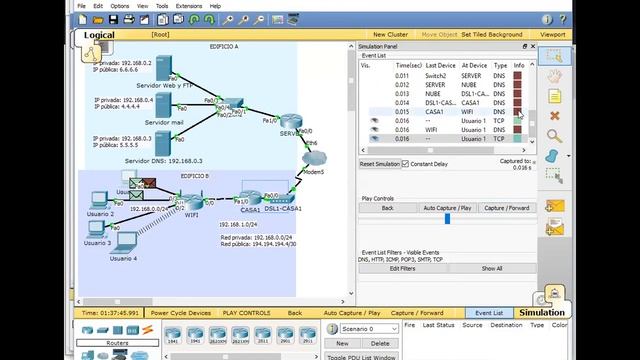Click the green Undo arrow
The image size is (640, 360).
tap(194, 19)
